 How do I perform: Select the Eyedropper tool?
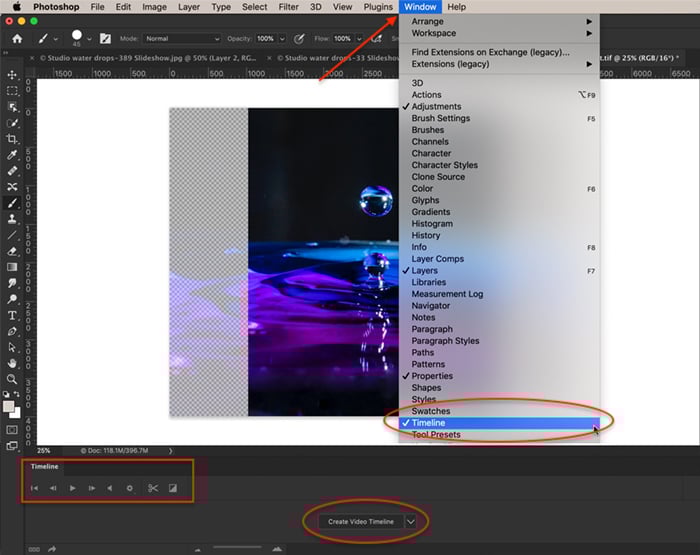12,155
